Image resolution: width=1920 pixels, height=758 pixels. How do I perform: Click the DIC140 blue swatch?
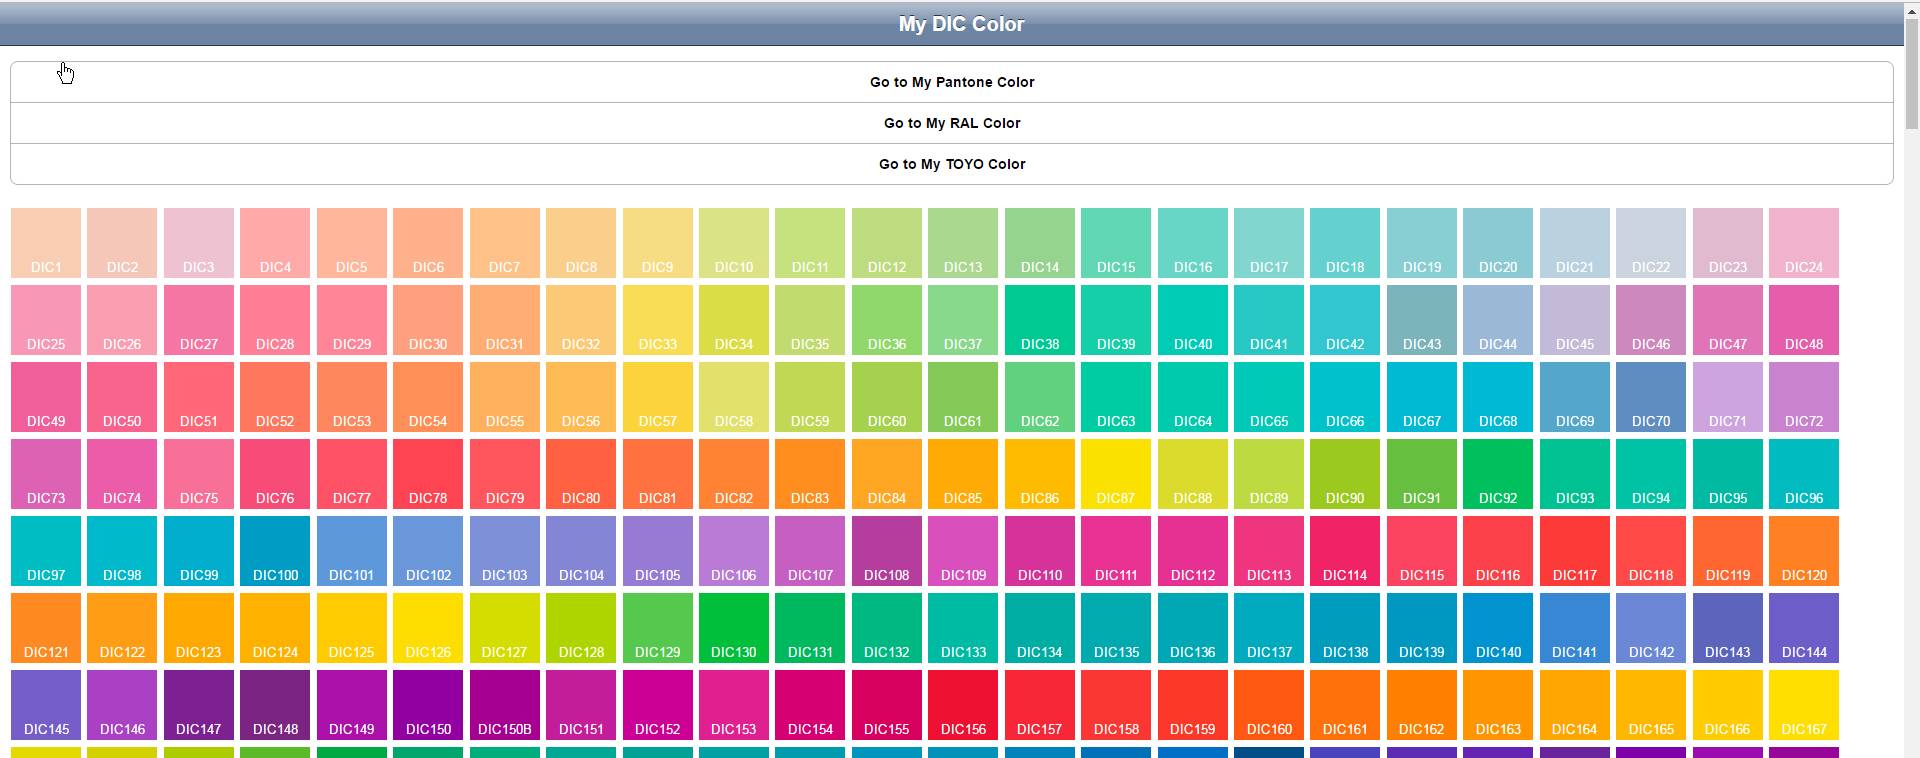coord(1498,628)
